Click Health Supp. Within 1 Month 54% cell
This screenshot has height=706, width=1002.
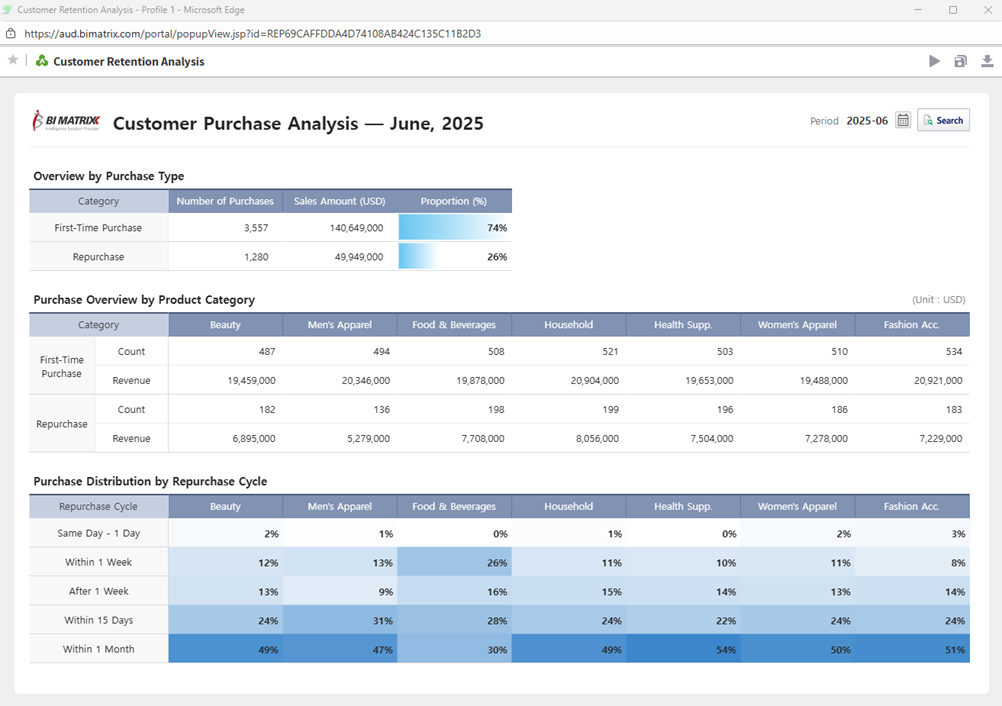(x=683, y=649)
